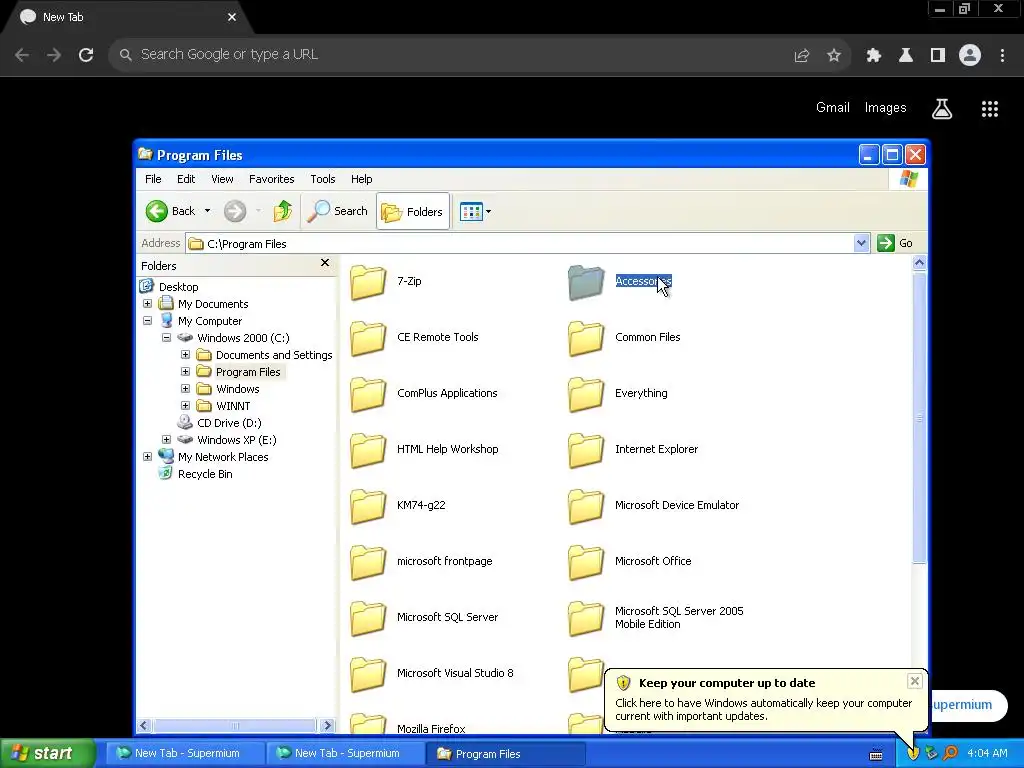Open the Favorites menu

(x=271, y=179)
